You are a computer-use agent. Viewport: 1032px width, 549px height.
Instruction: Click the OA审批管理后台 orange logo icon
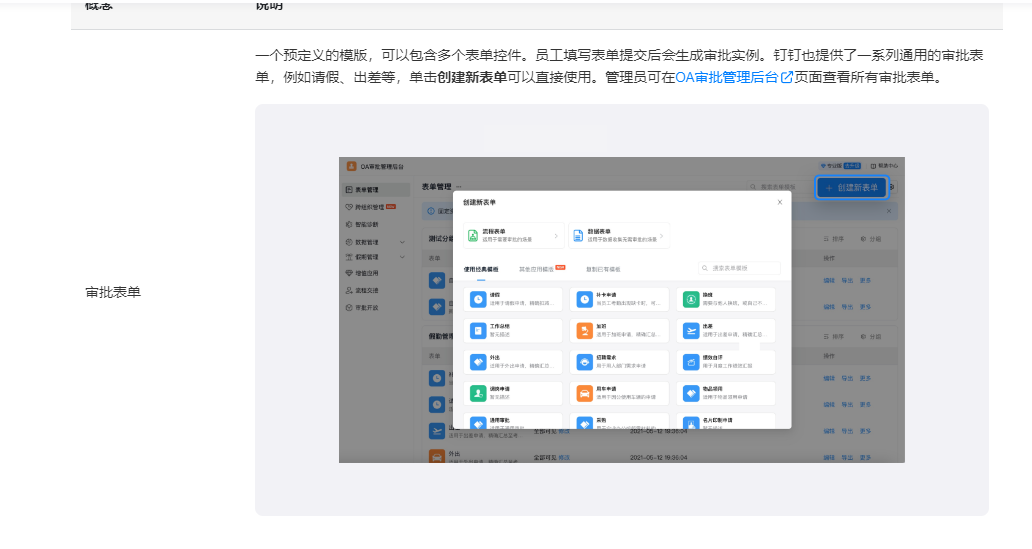tap(351, 167)
